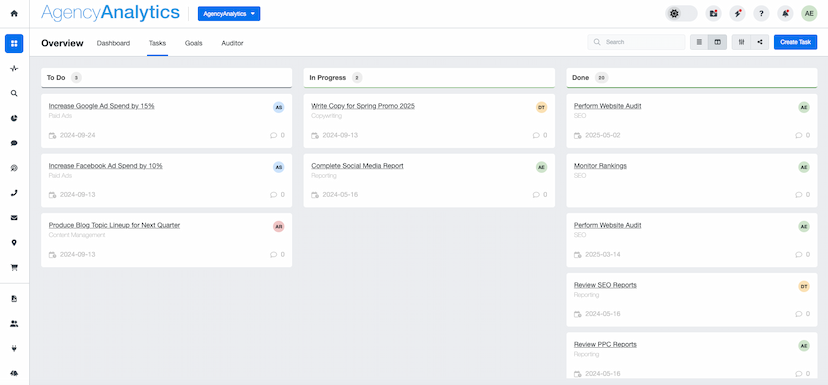This screenshot has width=828, height=385.
Task: Open the AE user avatar in header
Action: [809, 14]
